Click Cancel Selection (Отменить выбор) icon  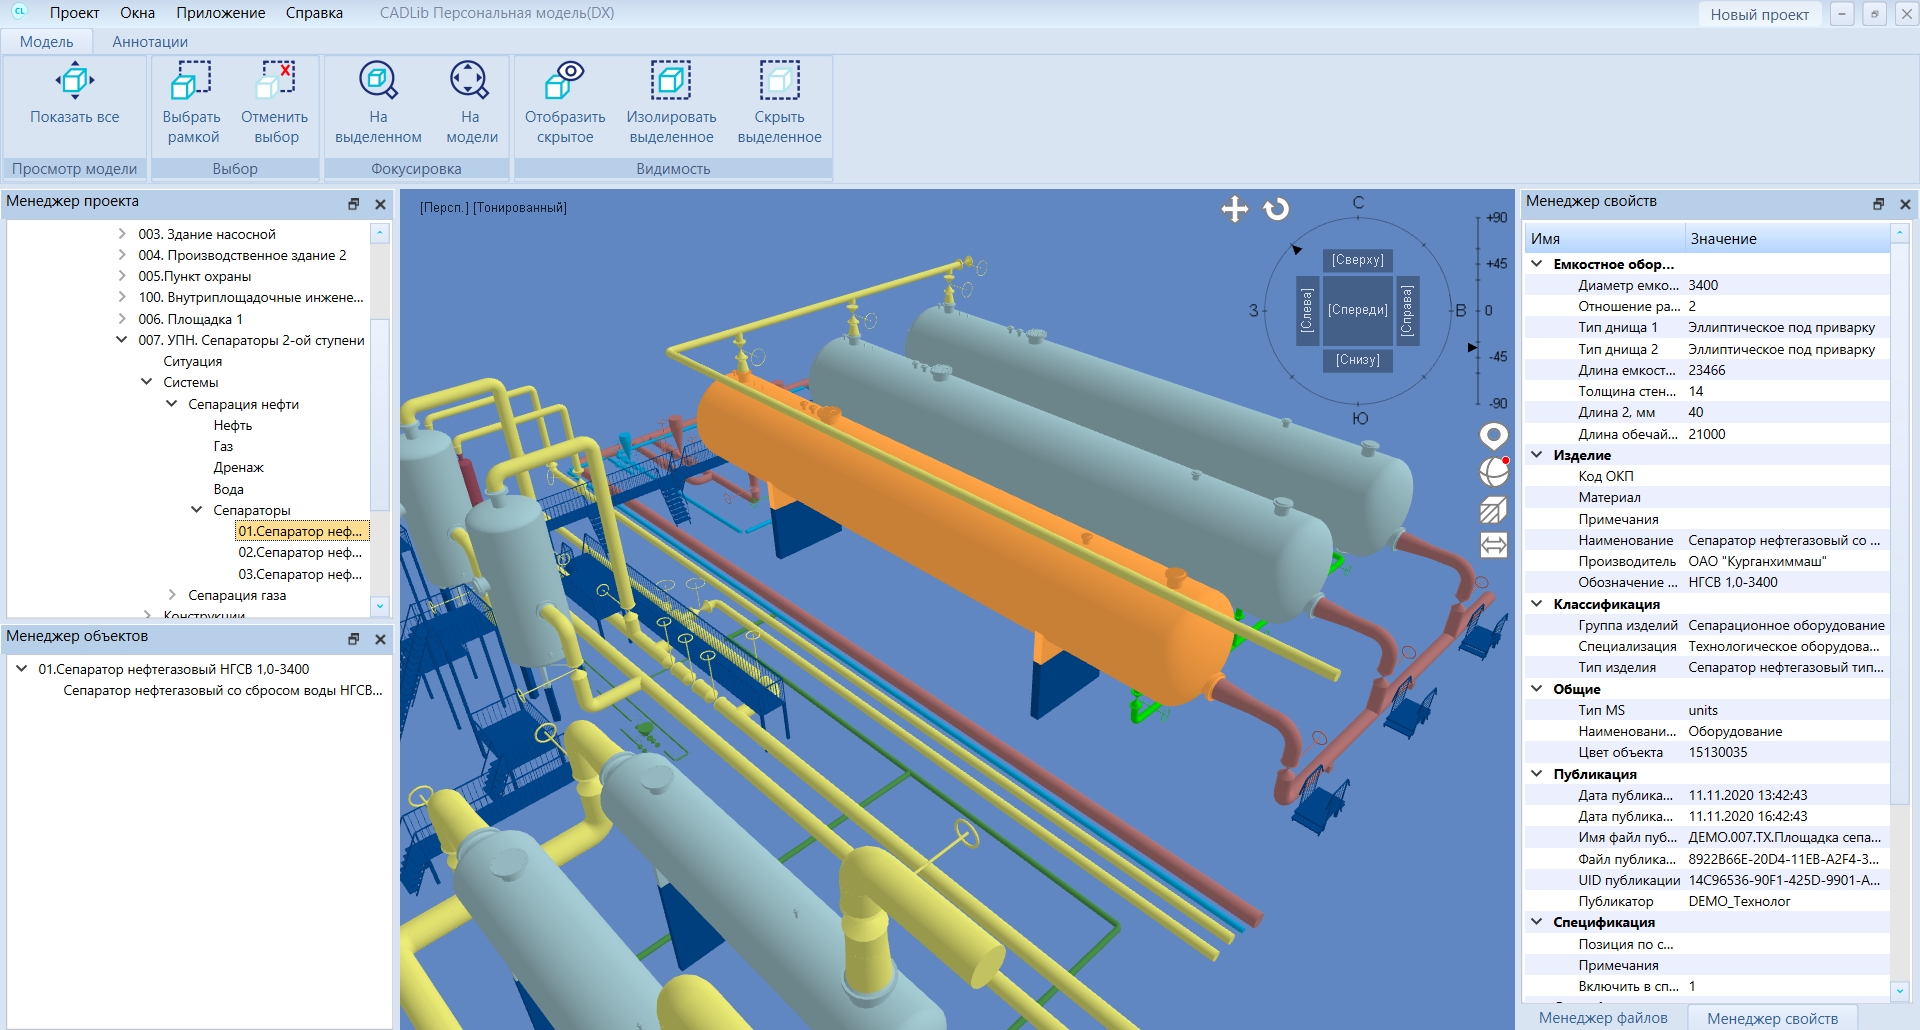(x=276, y=82)
